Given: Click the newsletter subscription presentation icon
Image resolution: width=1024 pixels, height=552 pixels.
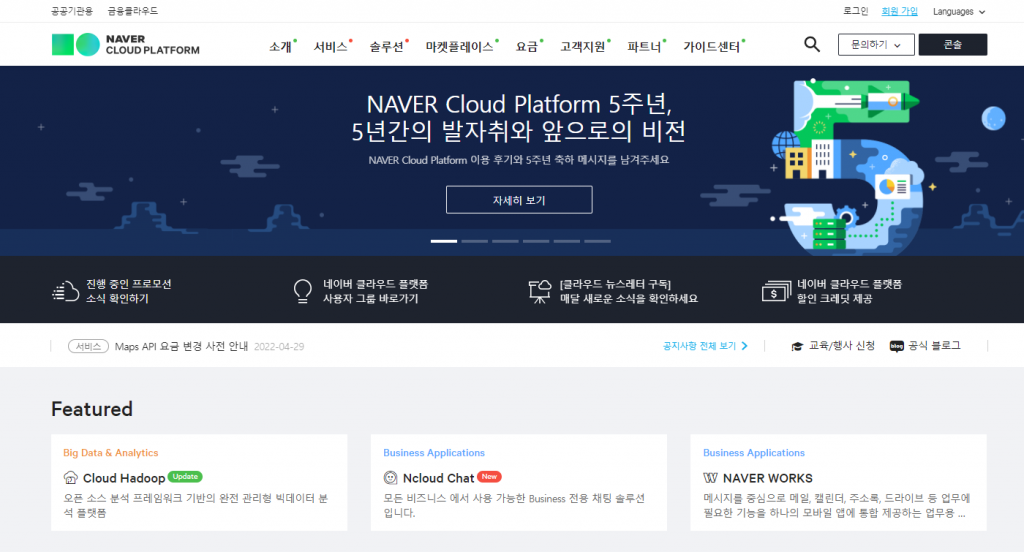Looking at the screenshot, I should coord(539,291).
